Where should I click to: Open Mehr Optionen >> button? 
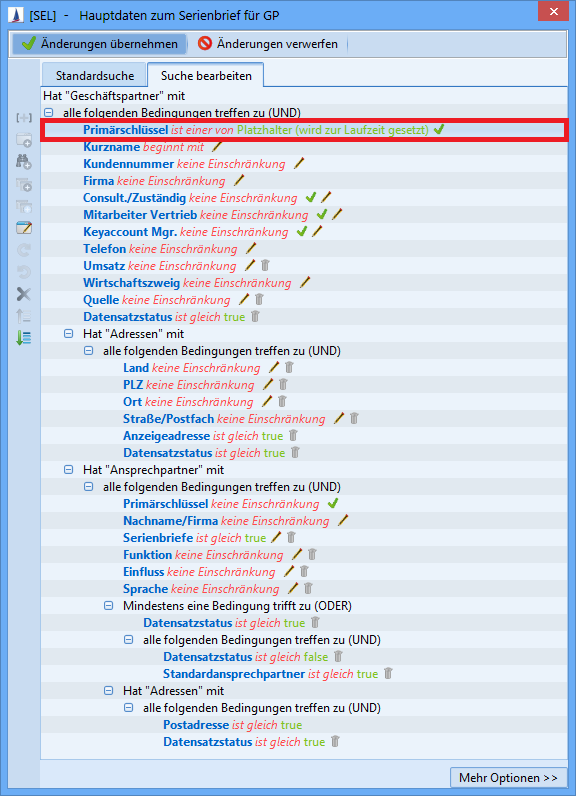[x=508, y=777]
